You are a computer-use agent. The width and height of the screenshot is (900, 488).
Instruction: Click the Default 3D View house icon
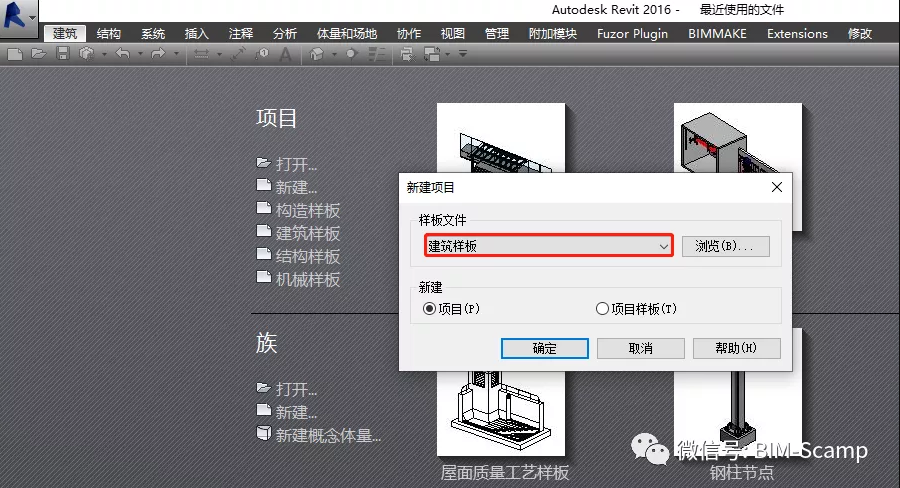(x=316, y=54)
